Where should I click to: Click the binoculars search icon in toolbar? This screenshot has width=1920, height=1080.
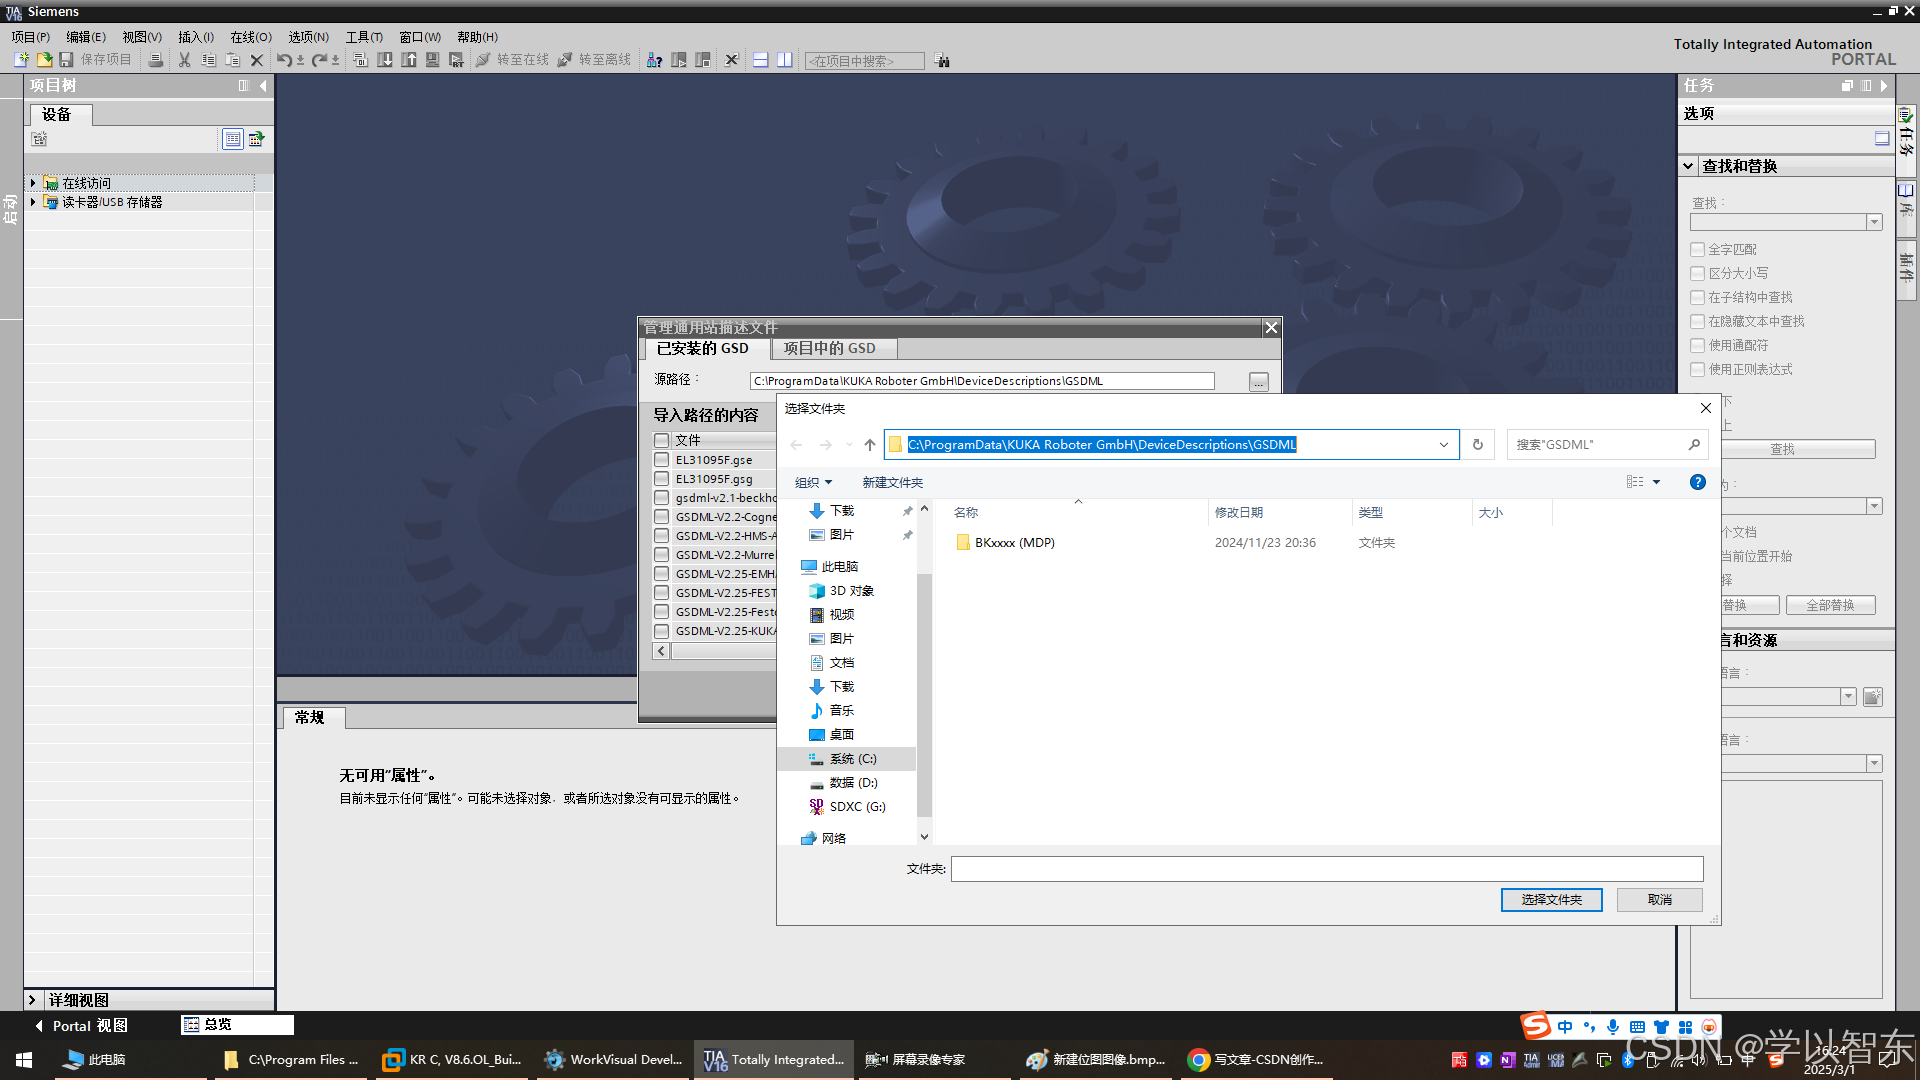[942, 61]
